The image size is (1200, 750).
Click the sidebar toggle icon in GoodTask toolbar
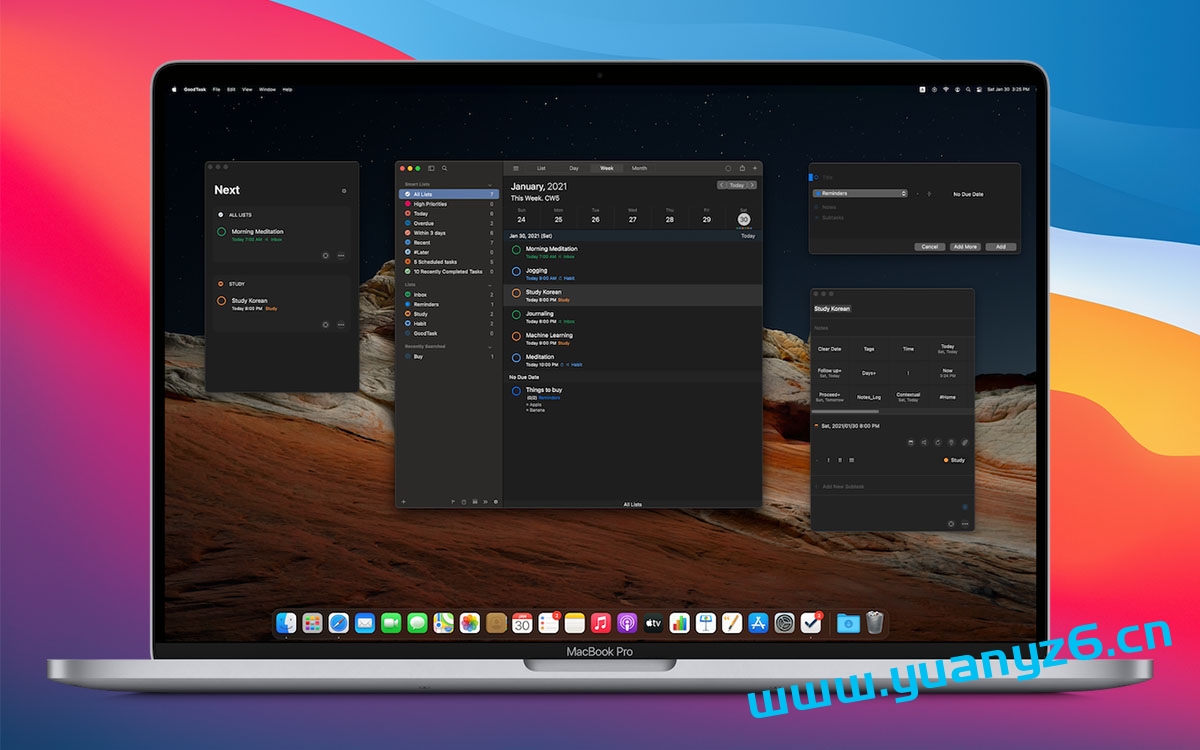[x=431, y=168]
